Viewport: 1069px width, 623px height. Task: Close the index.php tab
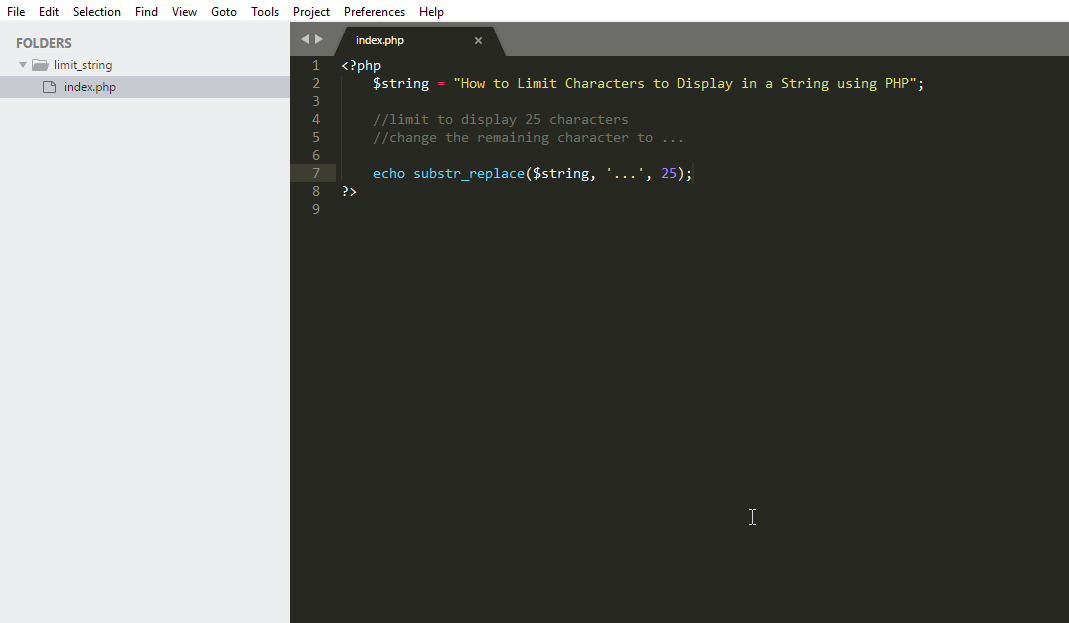[478, 41]
